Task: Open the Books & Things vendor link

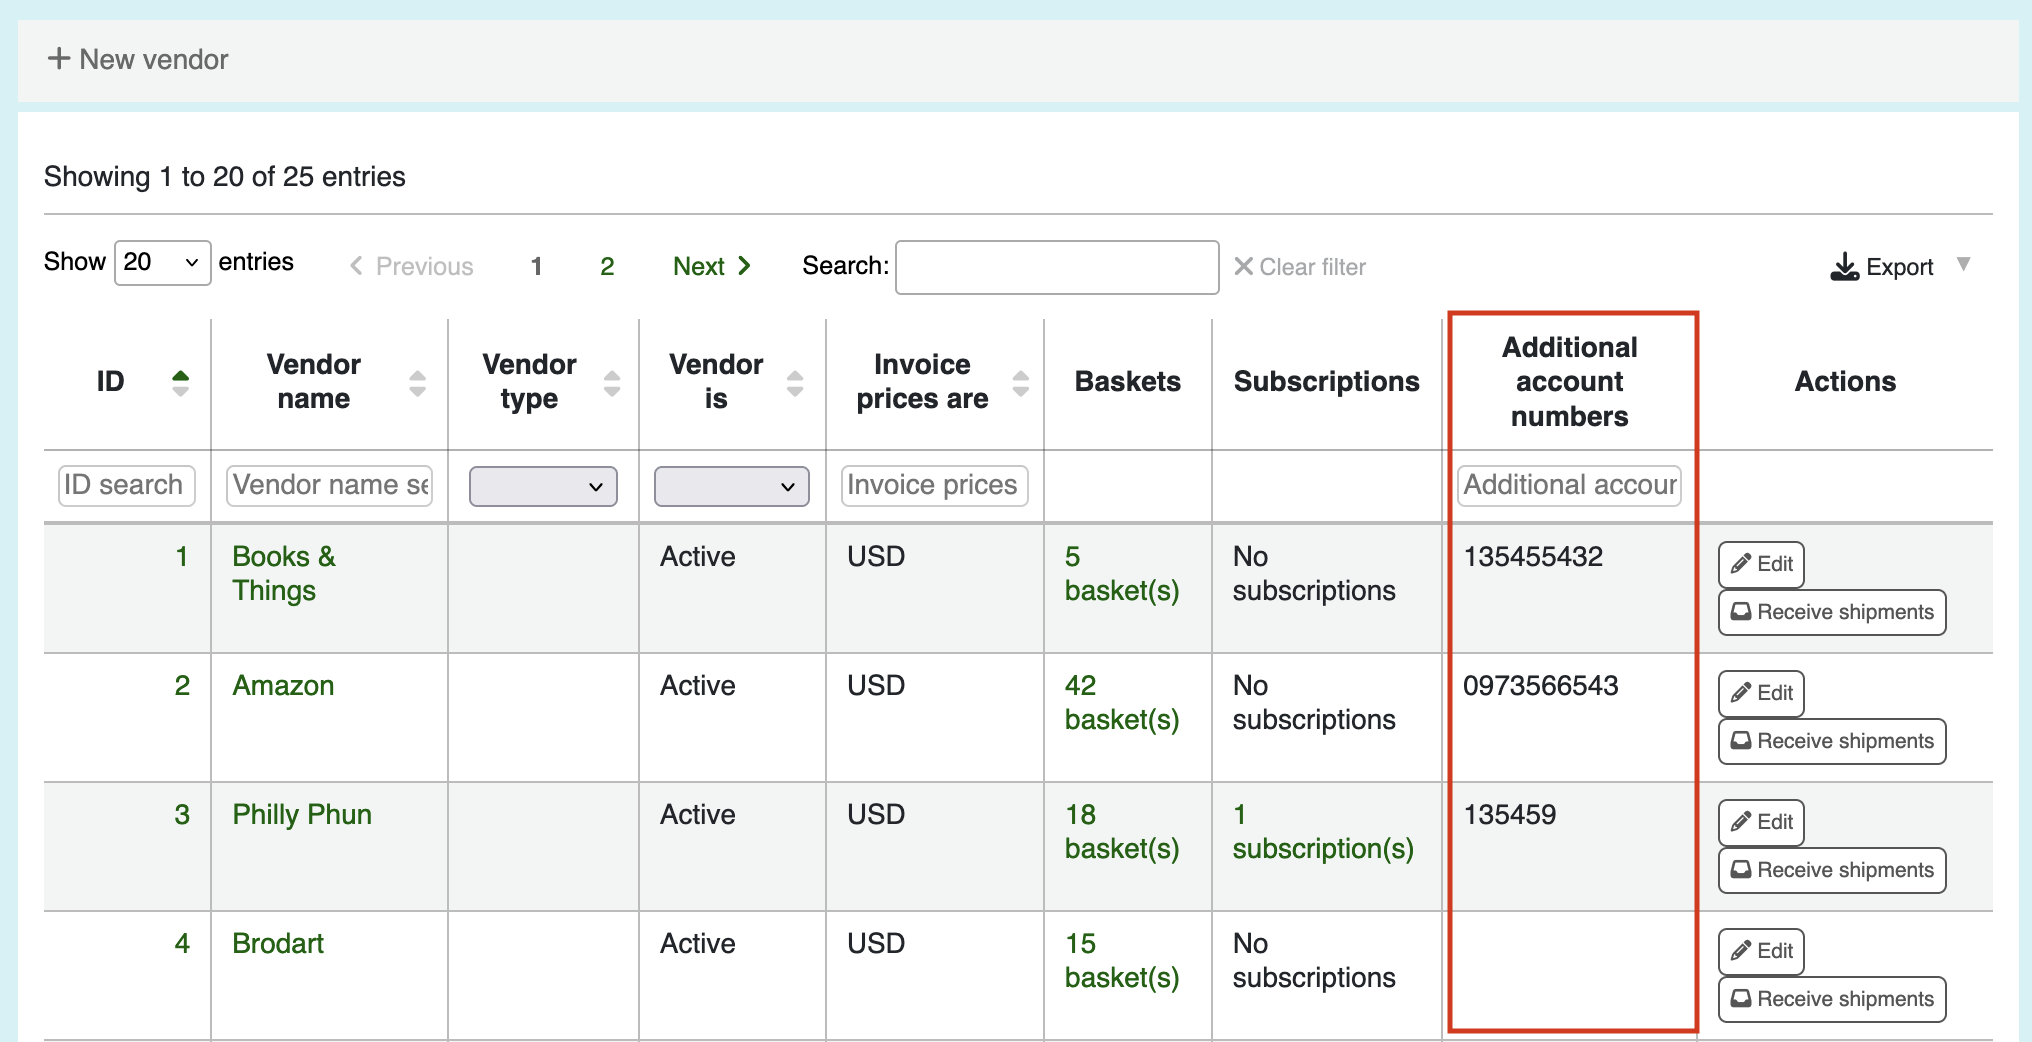Action: (284, 573)
